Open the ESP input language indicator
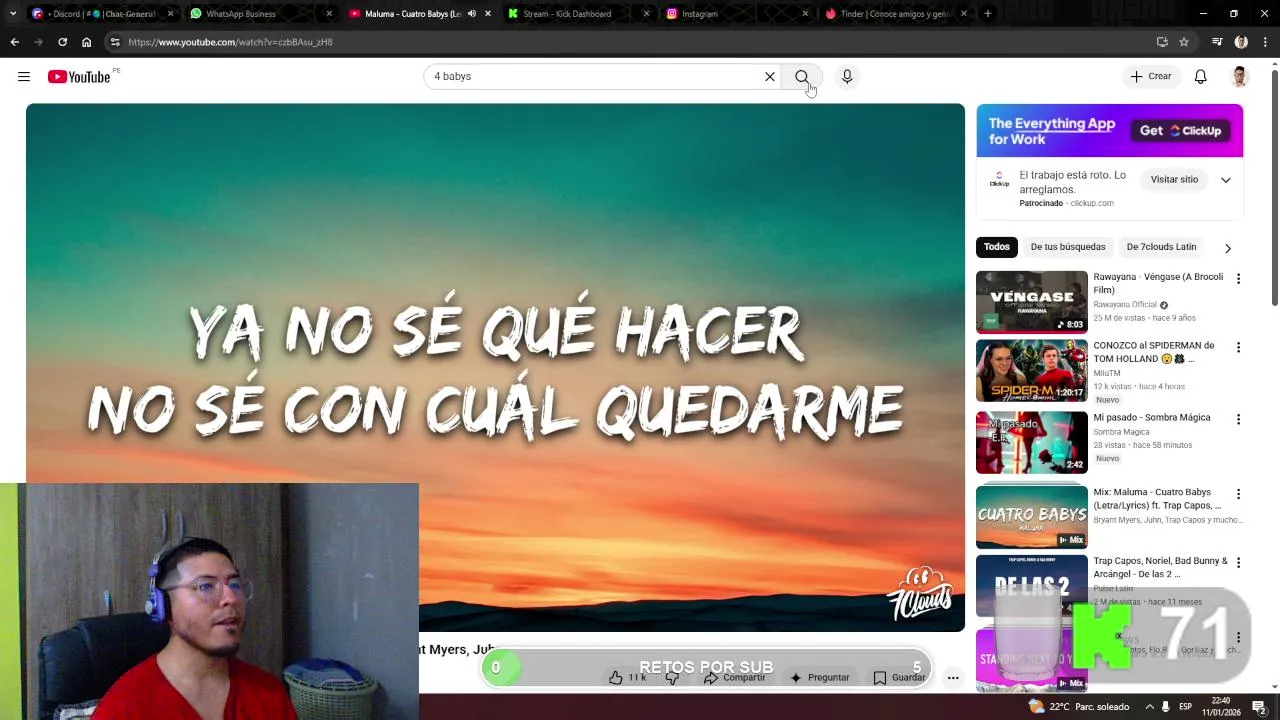 [1186, 707]
